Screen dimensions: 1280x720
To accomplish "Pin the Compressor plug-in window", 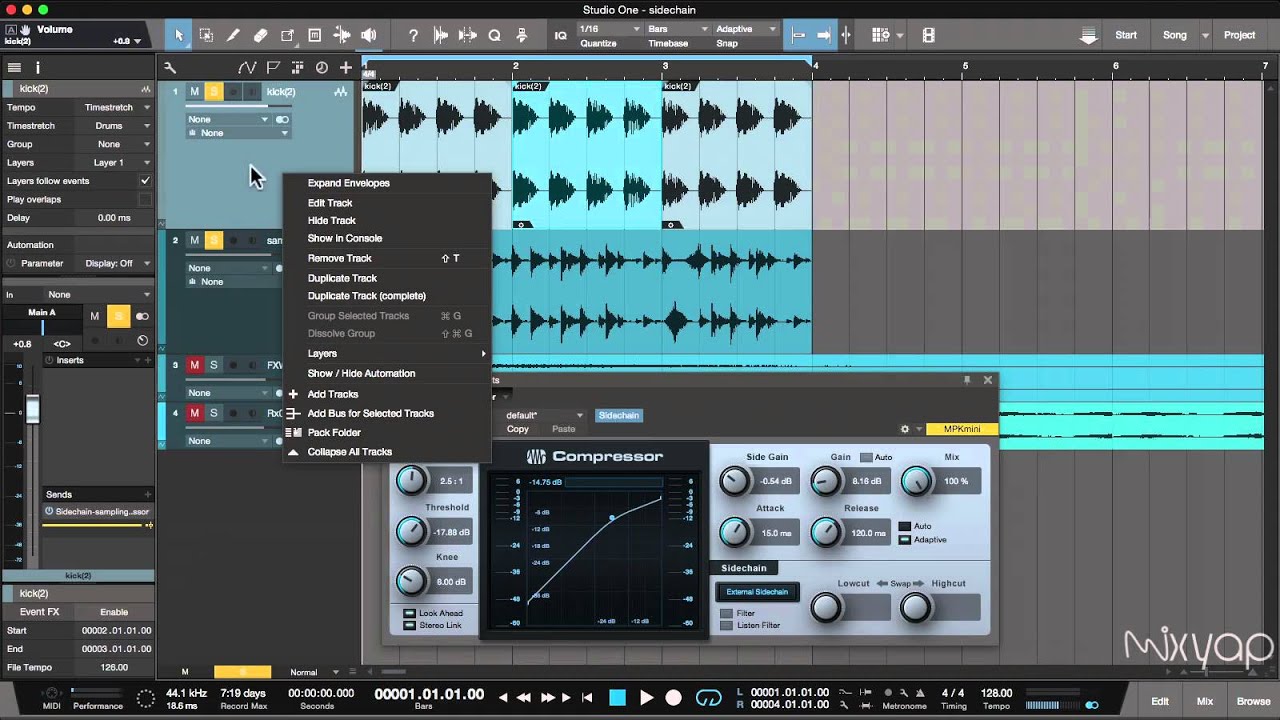I will (967, 380).
